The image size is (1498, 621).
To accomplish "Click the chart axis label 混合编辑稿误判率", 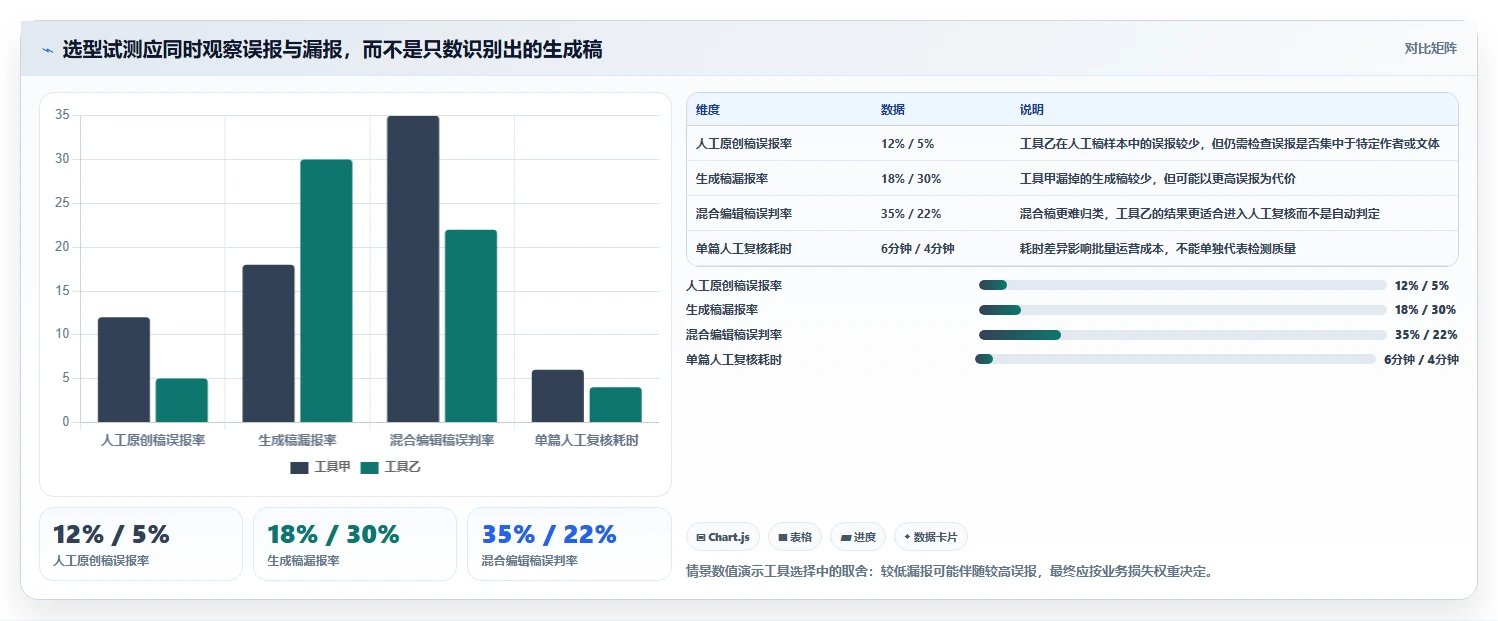I will pyautogui.click(x=442, y=440).
